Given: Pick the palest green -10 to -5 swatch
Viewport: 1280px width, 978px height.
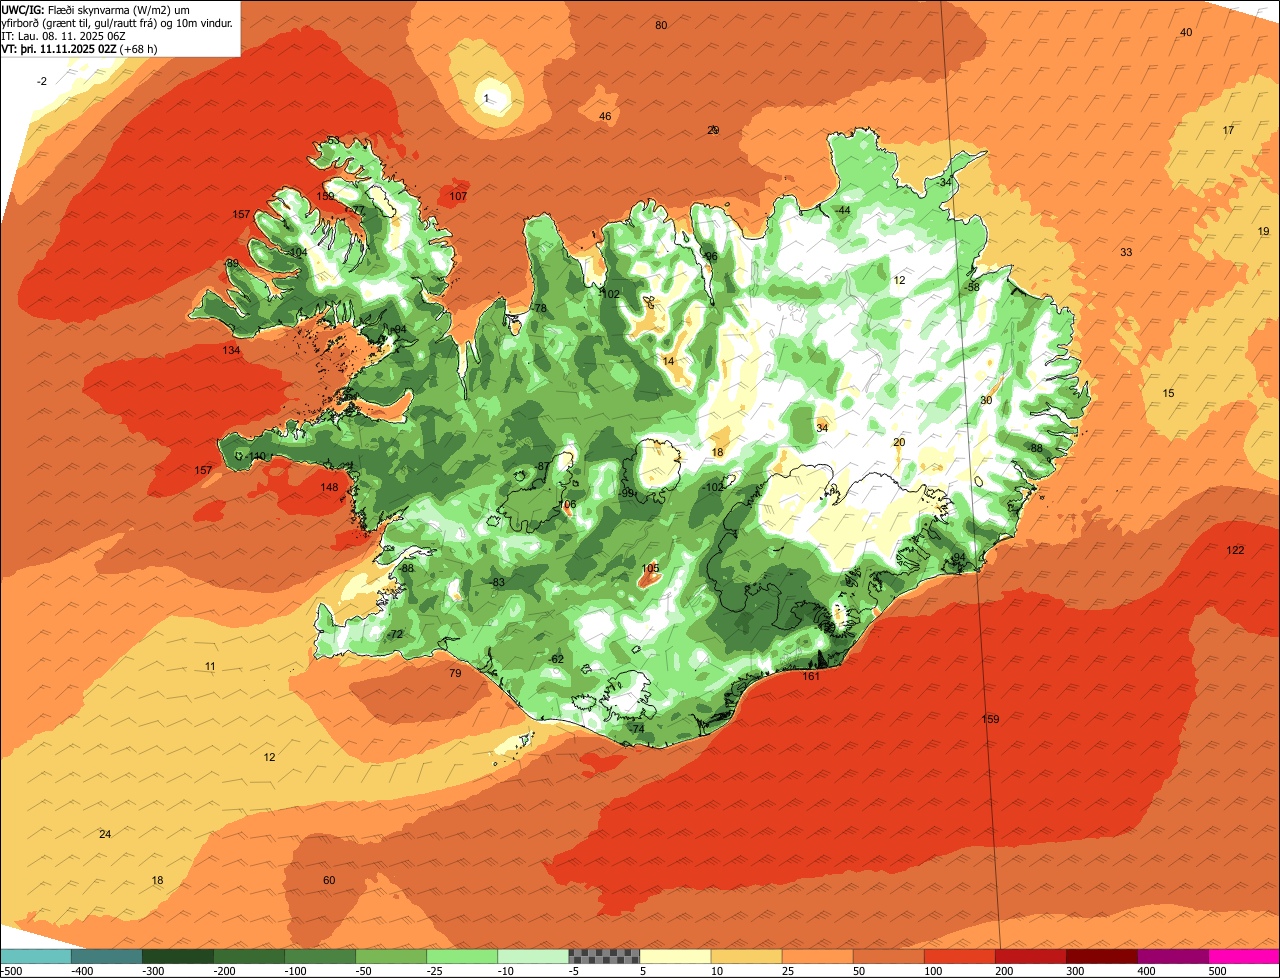Looking at the screenshot, I should pos(533,956).
